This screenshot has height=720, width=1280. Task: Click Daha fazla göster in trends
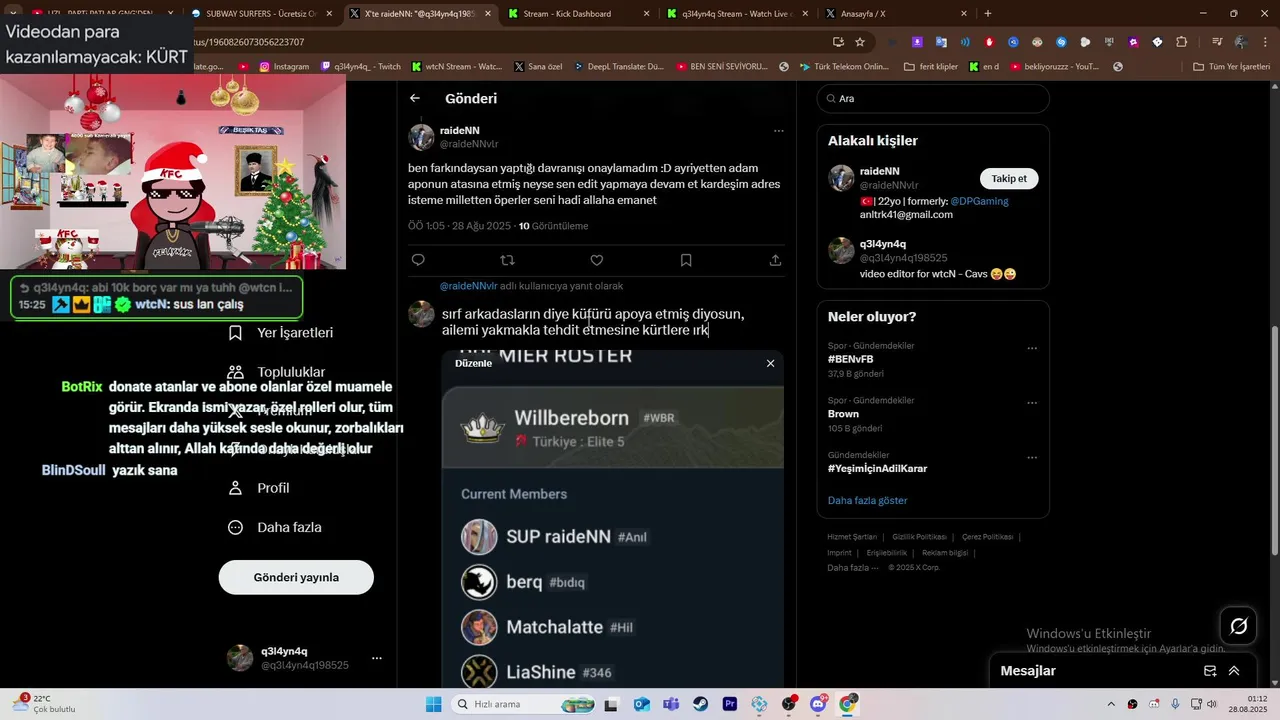pyautogui.click(x=868, y=500)
